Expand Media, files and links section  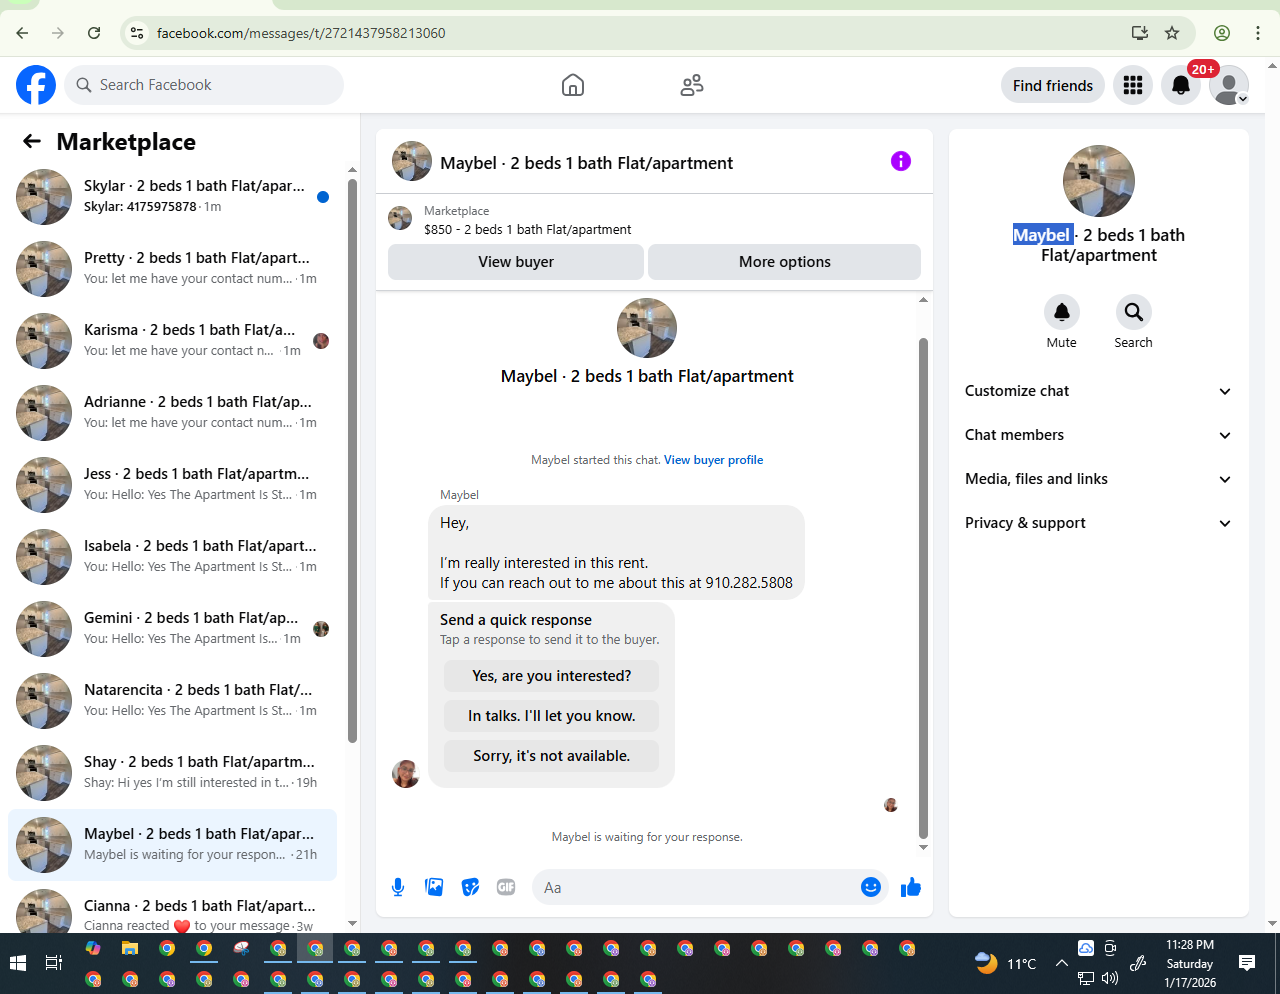tap(1098, 479)
